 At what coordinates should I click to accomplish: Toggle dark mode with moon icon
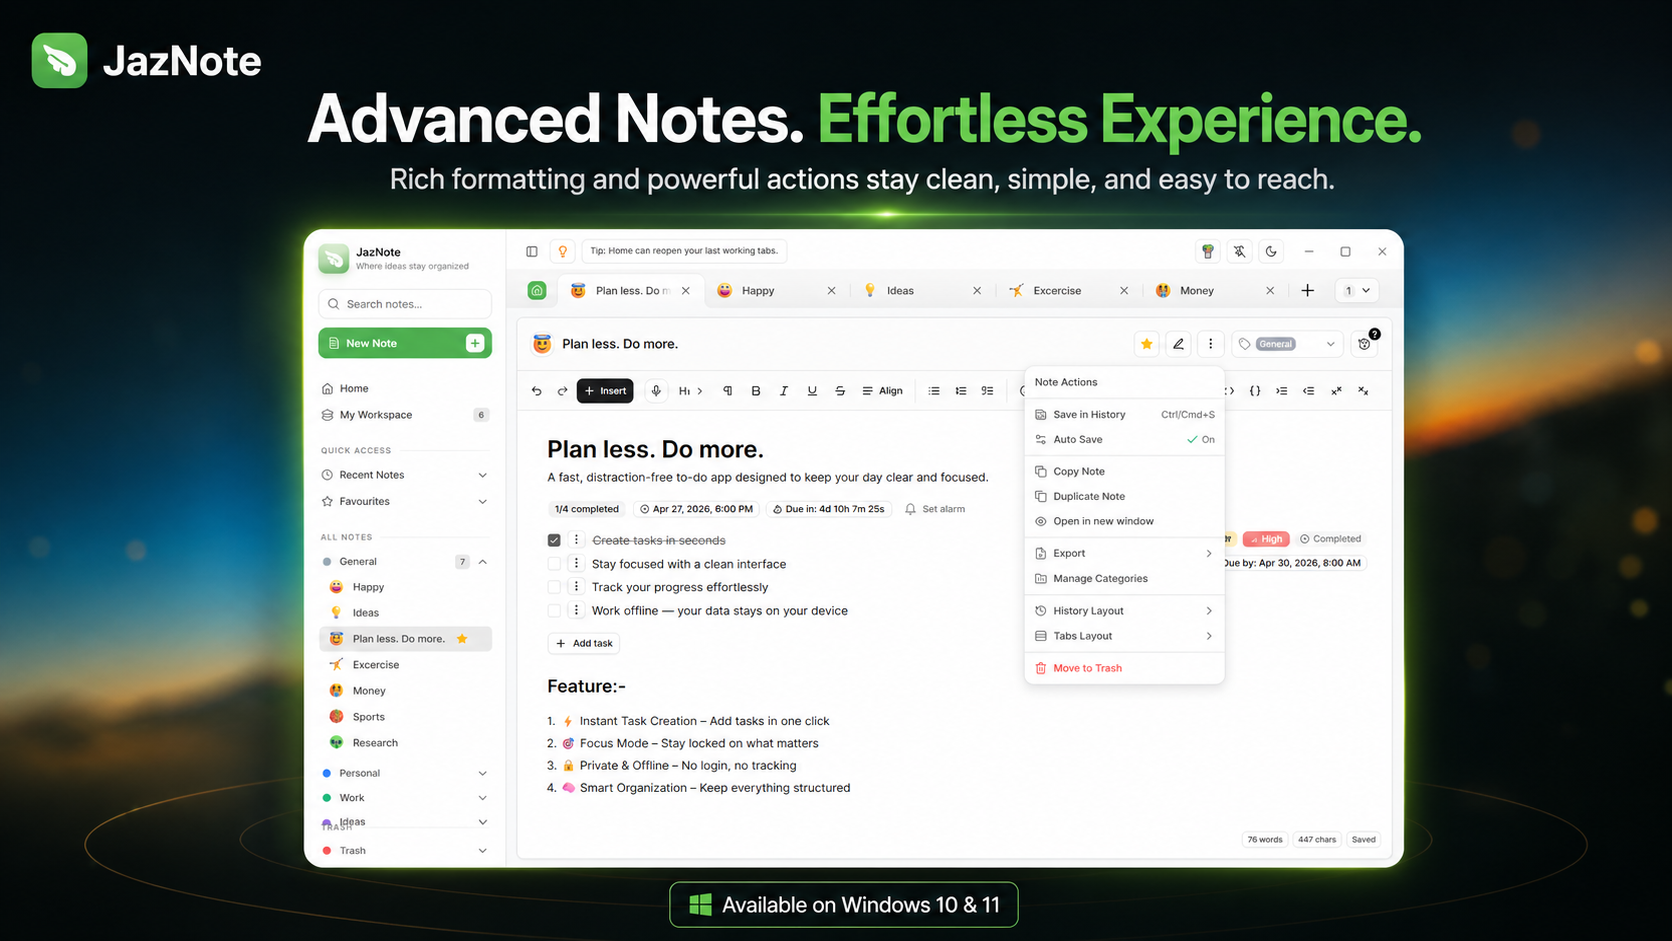(1272, 251)
